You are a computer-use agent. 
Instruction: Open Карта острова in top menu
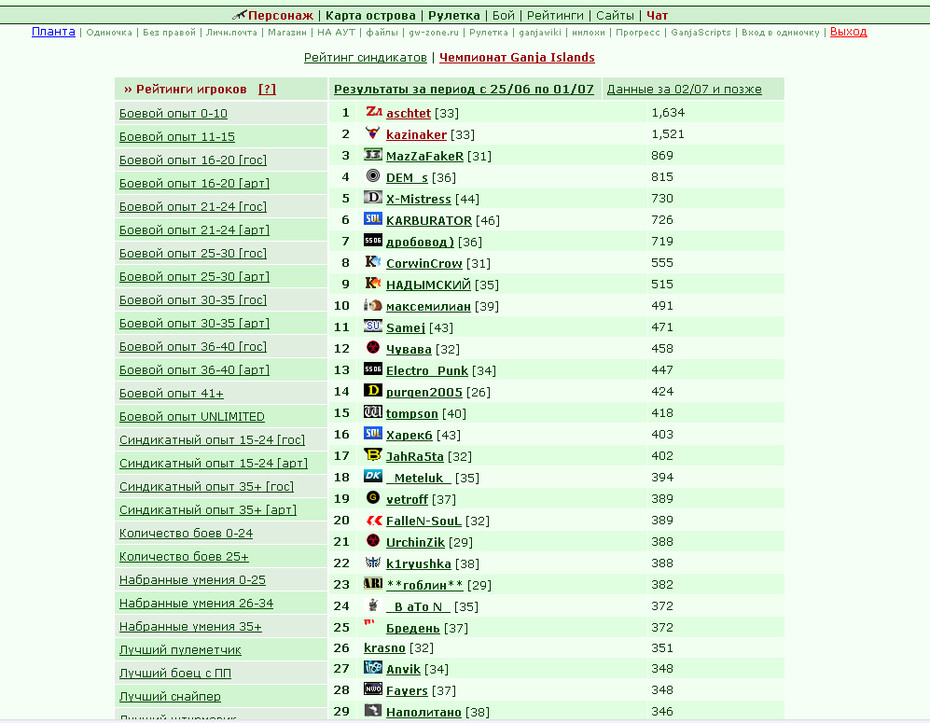click(x=371, y=15)
